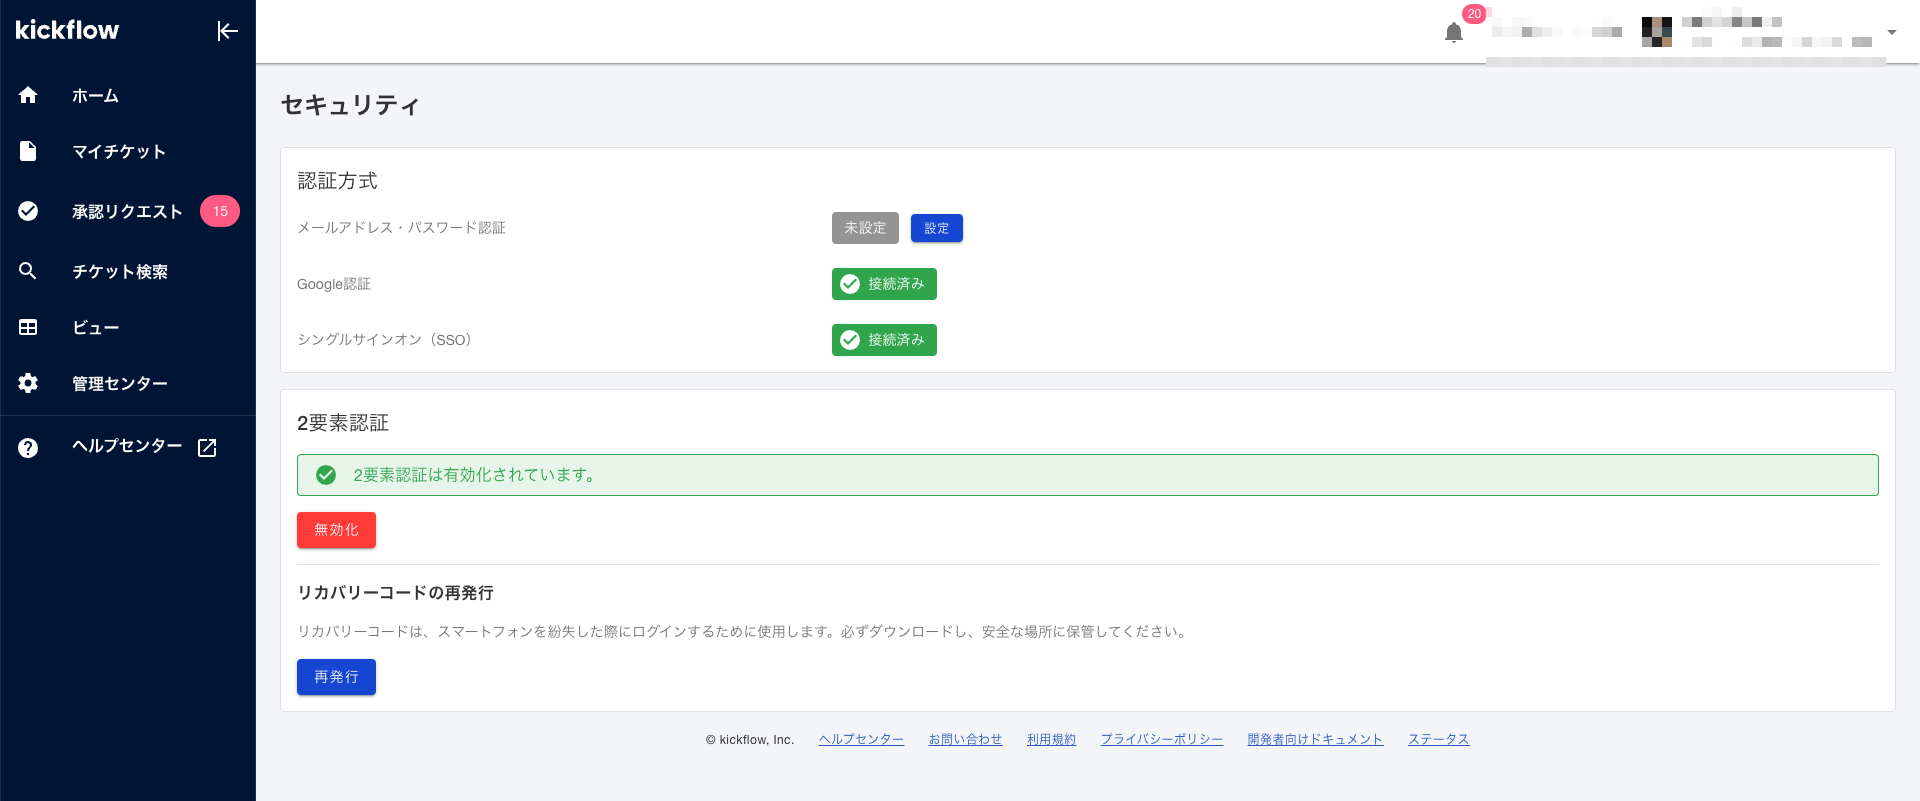Click the notification count badge 20

coord(1474,14)
